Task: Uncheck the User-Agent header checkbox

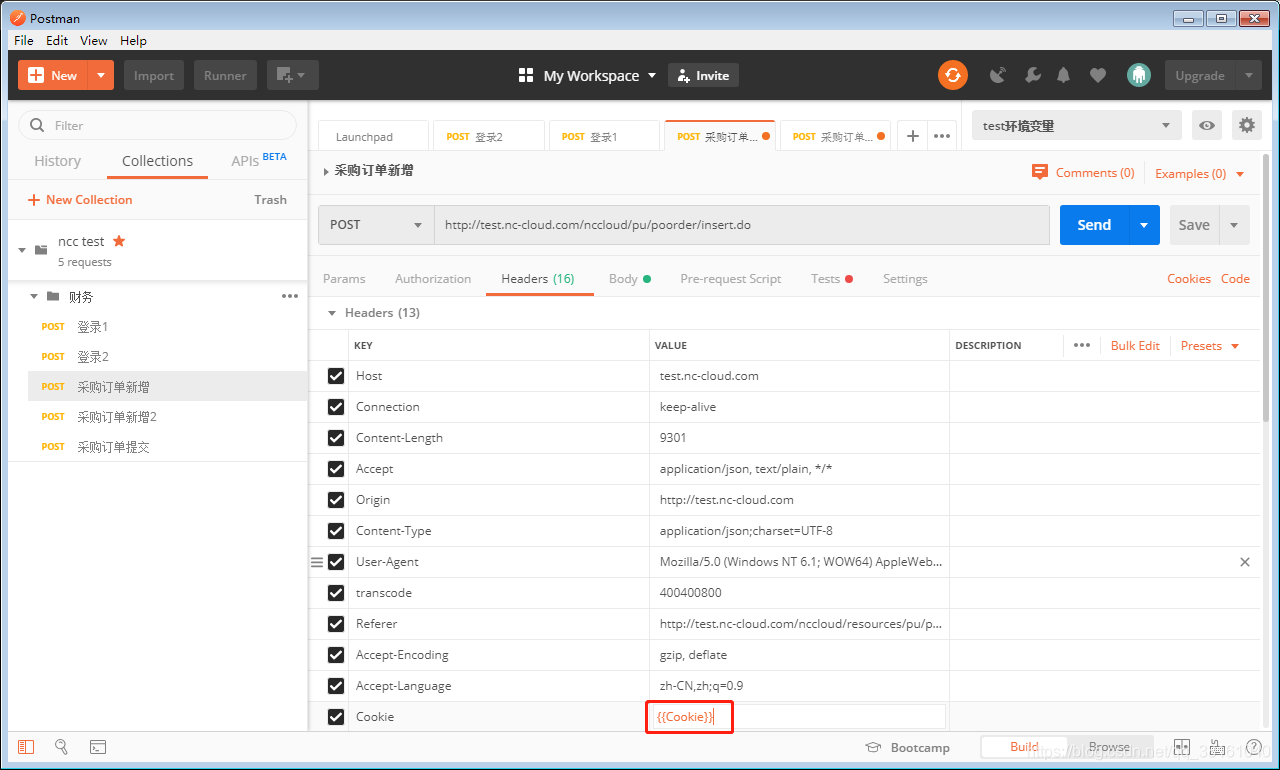Action: [336, 562]
